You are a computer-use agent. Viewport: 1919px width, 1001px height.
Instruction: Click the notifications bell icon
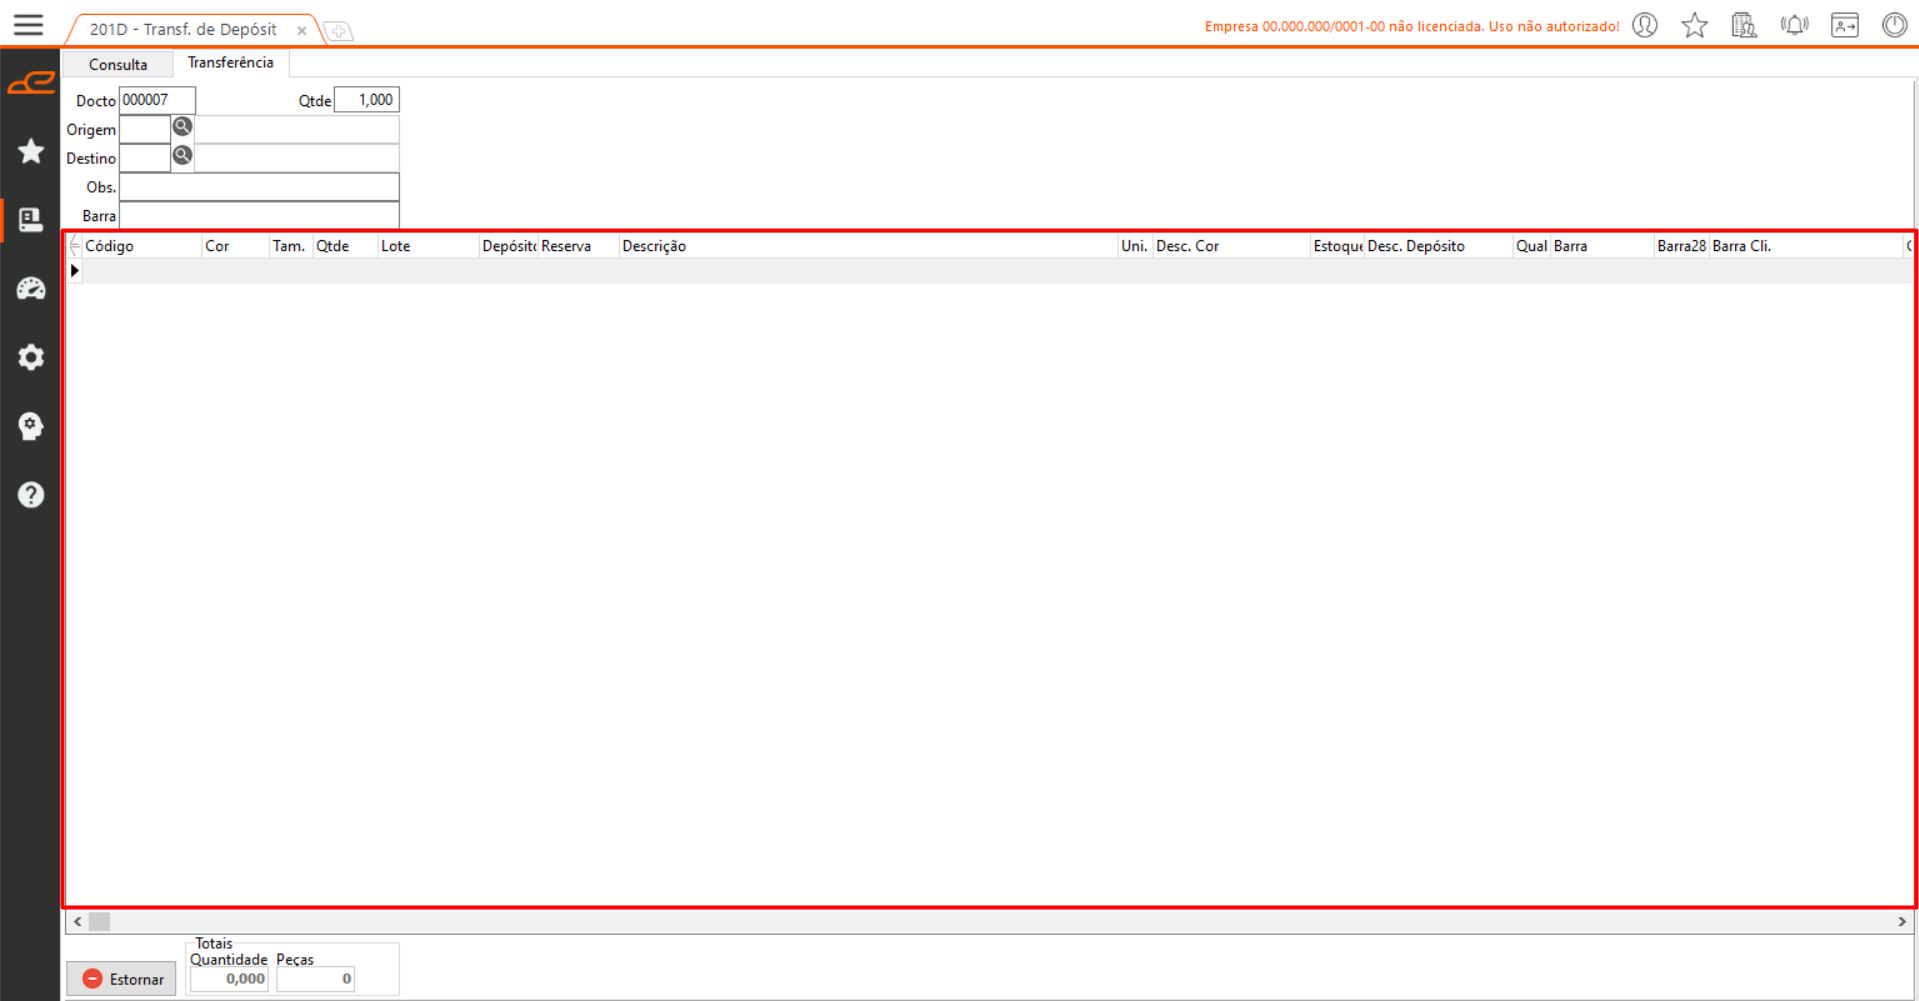(1795, 25)
